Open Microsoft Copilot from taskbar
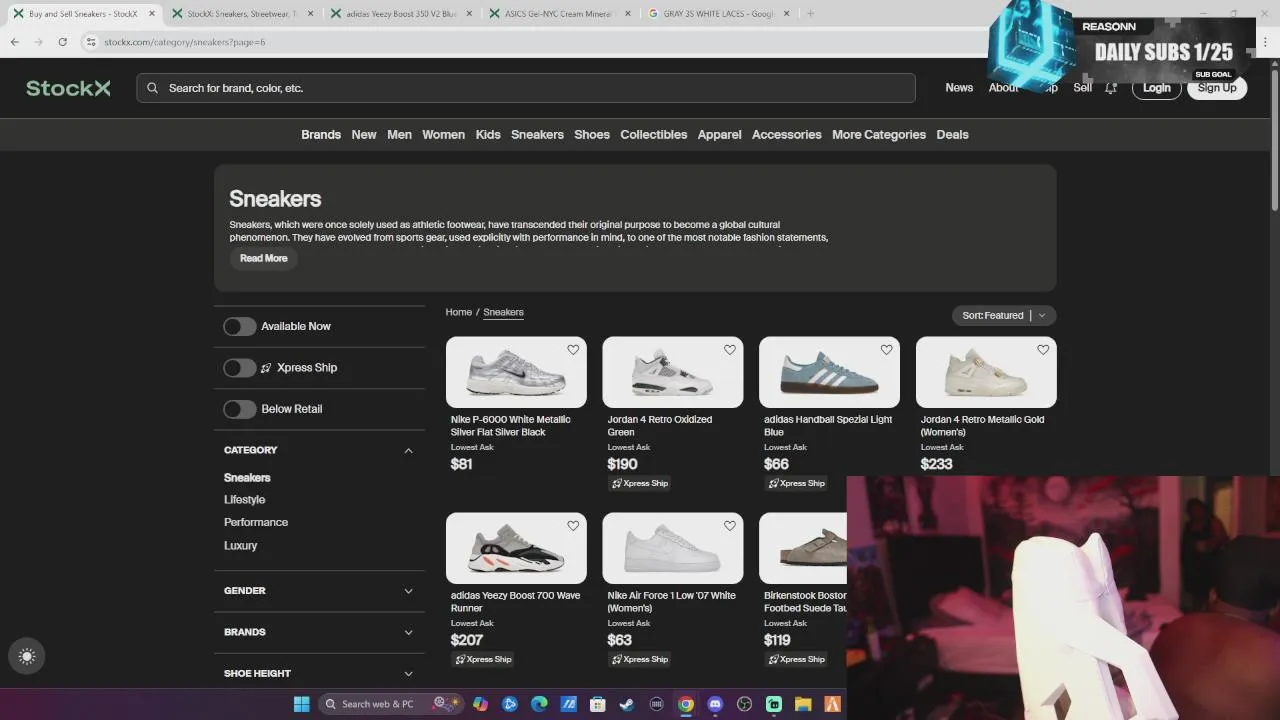This screenshot has width=1280, height=720. click(480, 704)
